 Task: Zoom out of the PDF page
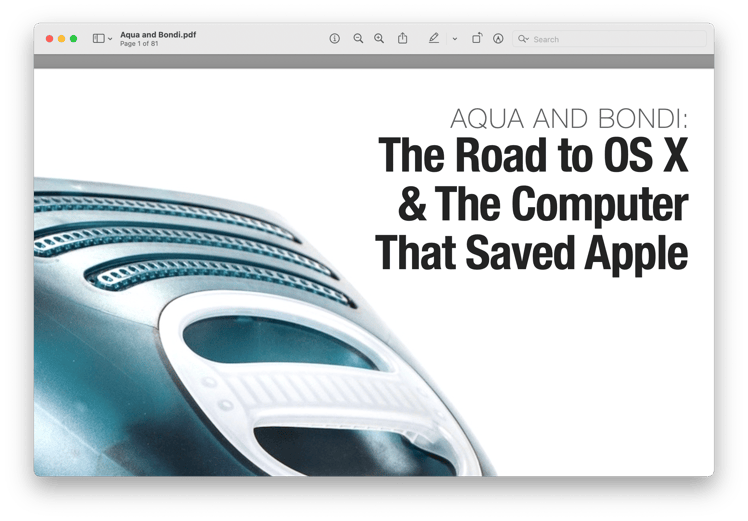[358, 39]
